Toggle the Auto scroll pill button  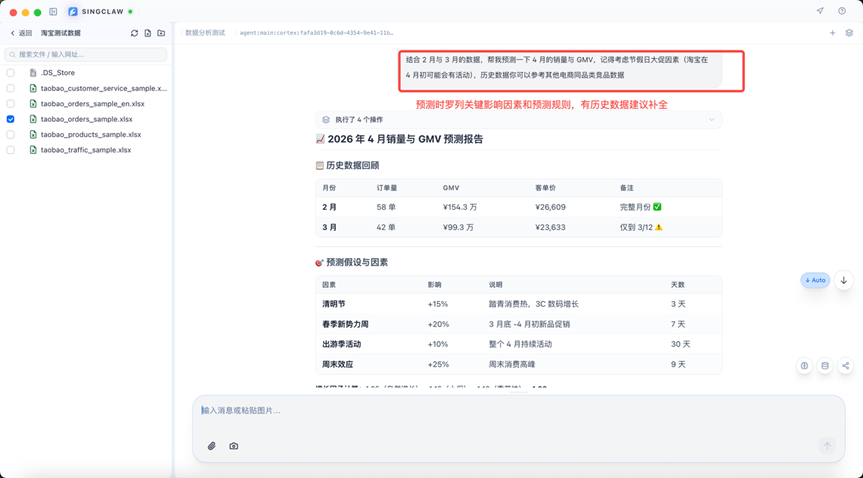tap(815, 280)
